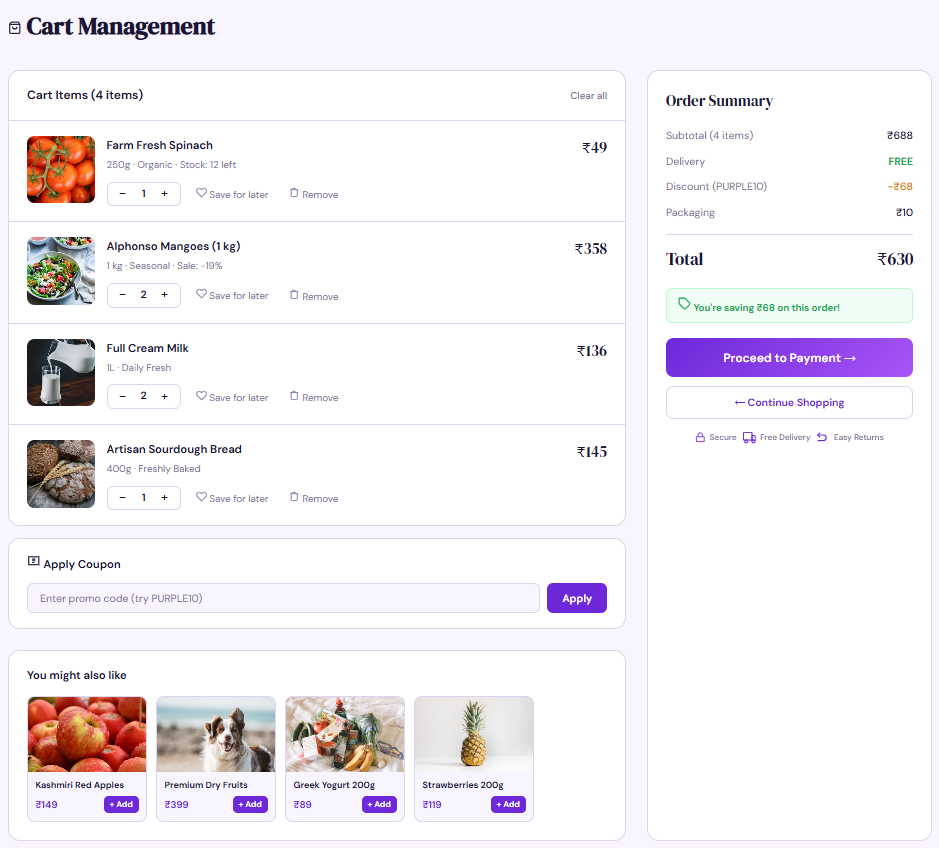Add Kashmiri Red Apples to cart
939x848 pixels.
(121, 804)
